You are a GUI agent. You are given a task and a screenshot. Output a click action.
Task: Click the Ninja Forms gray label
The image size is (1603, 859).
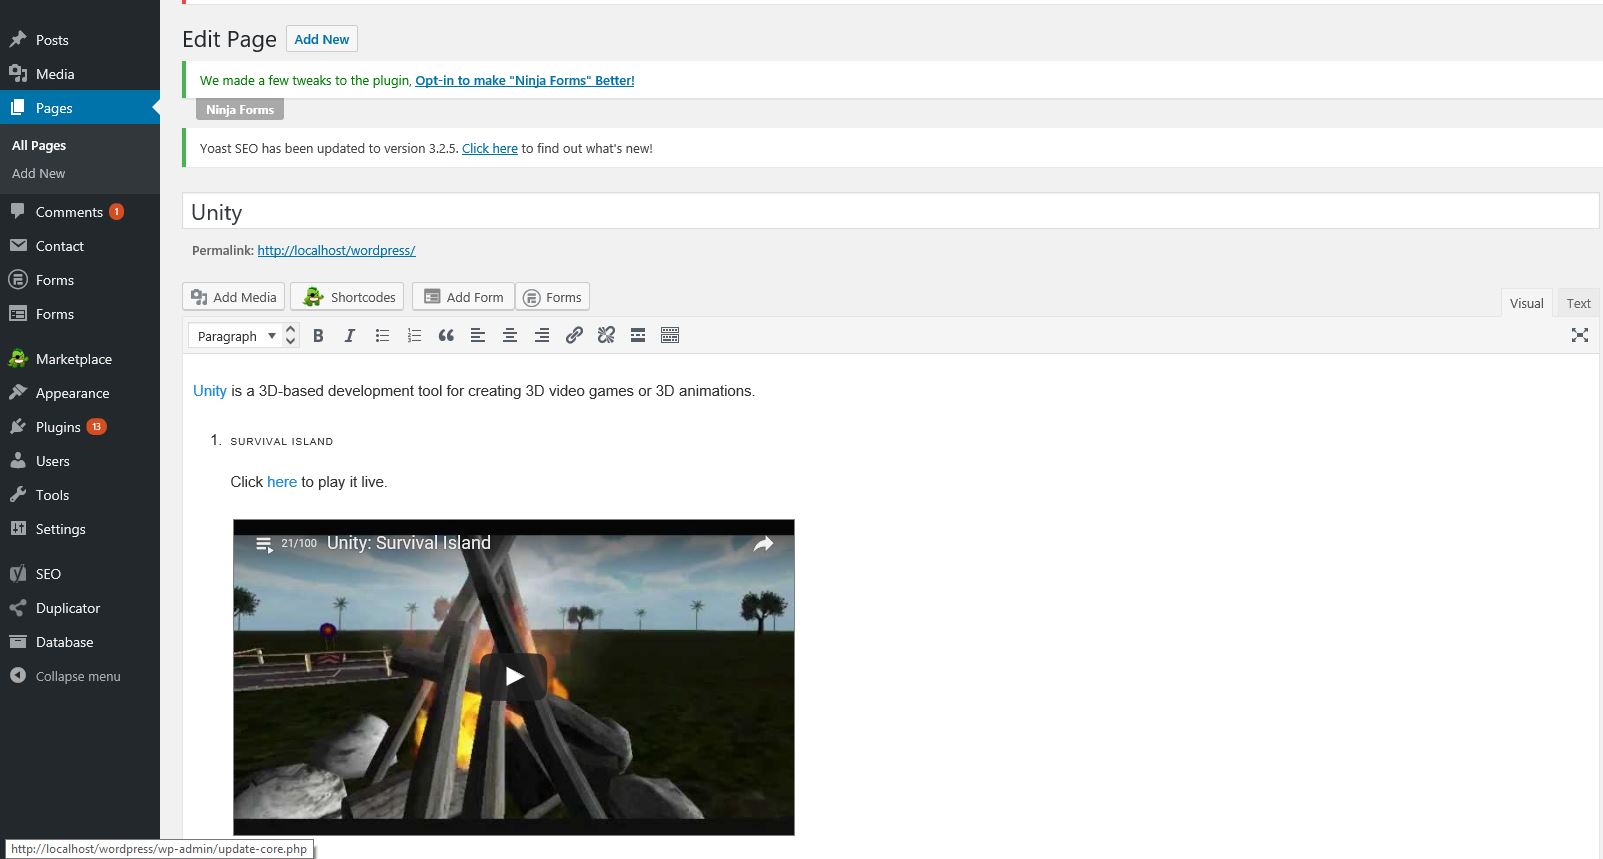pos(240,110)
